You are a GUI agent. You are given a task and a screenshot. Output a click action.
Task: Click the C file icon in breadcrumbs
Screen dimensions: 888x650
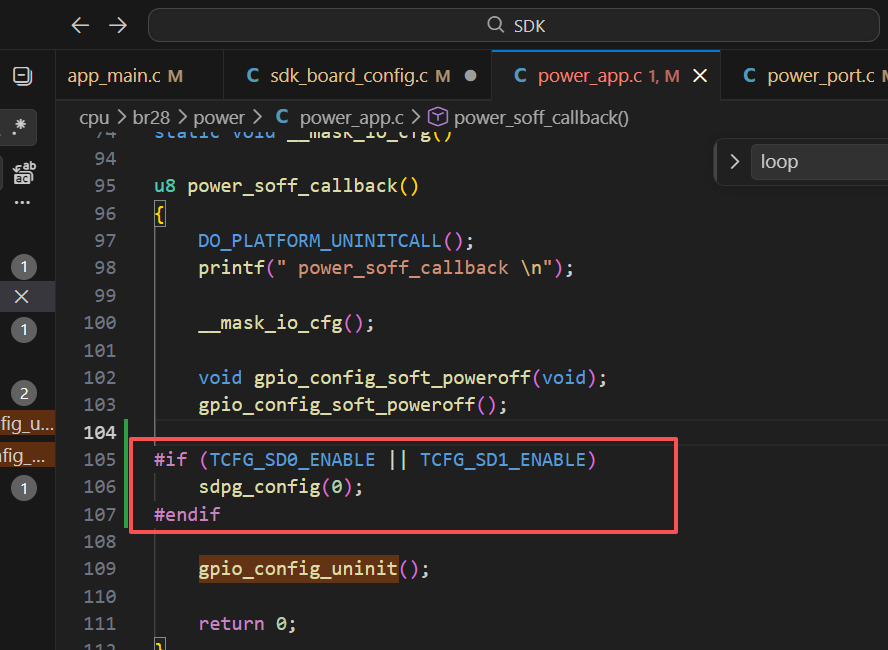281,117
